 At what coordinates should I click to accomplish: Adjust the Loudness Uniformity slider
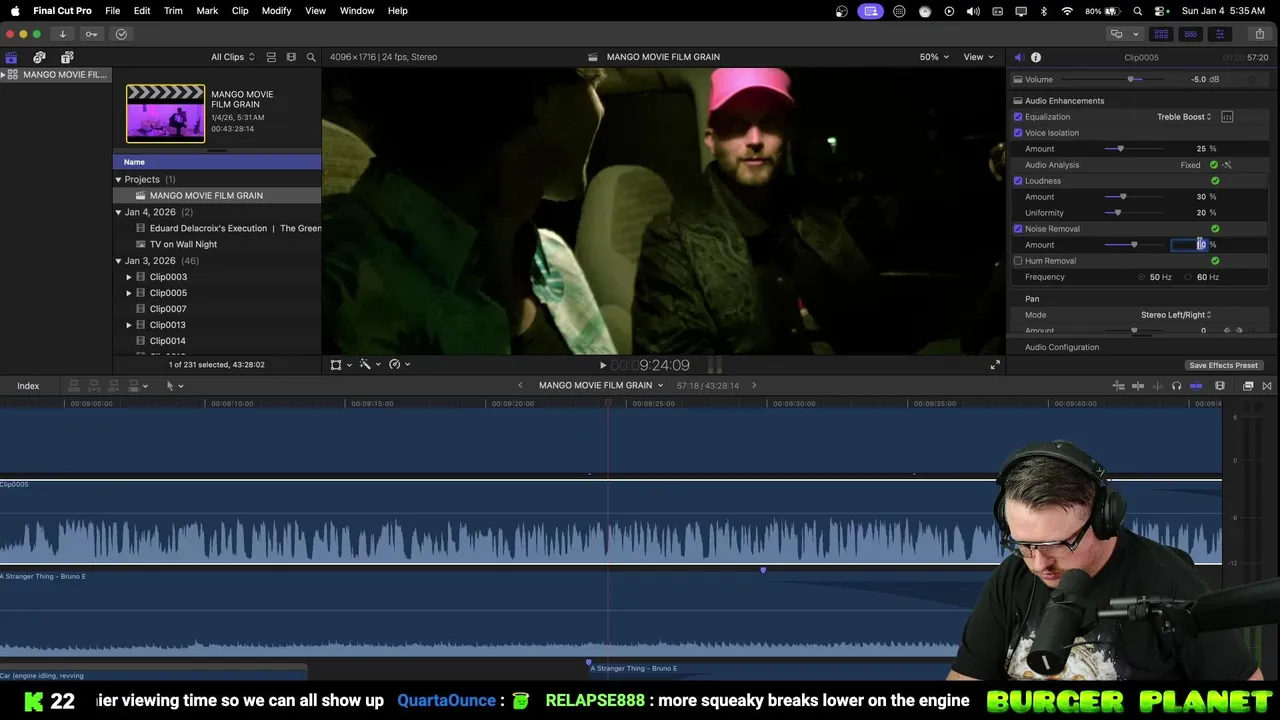pyautogui.click(x=1134, y=213)
